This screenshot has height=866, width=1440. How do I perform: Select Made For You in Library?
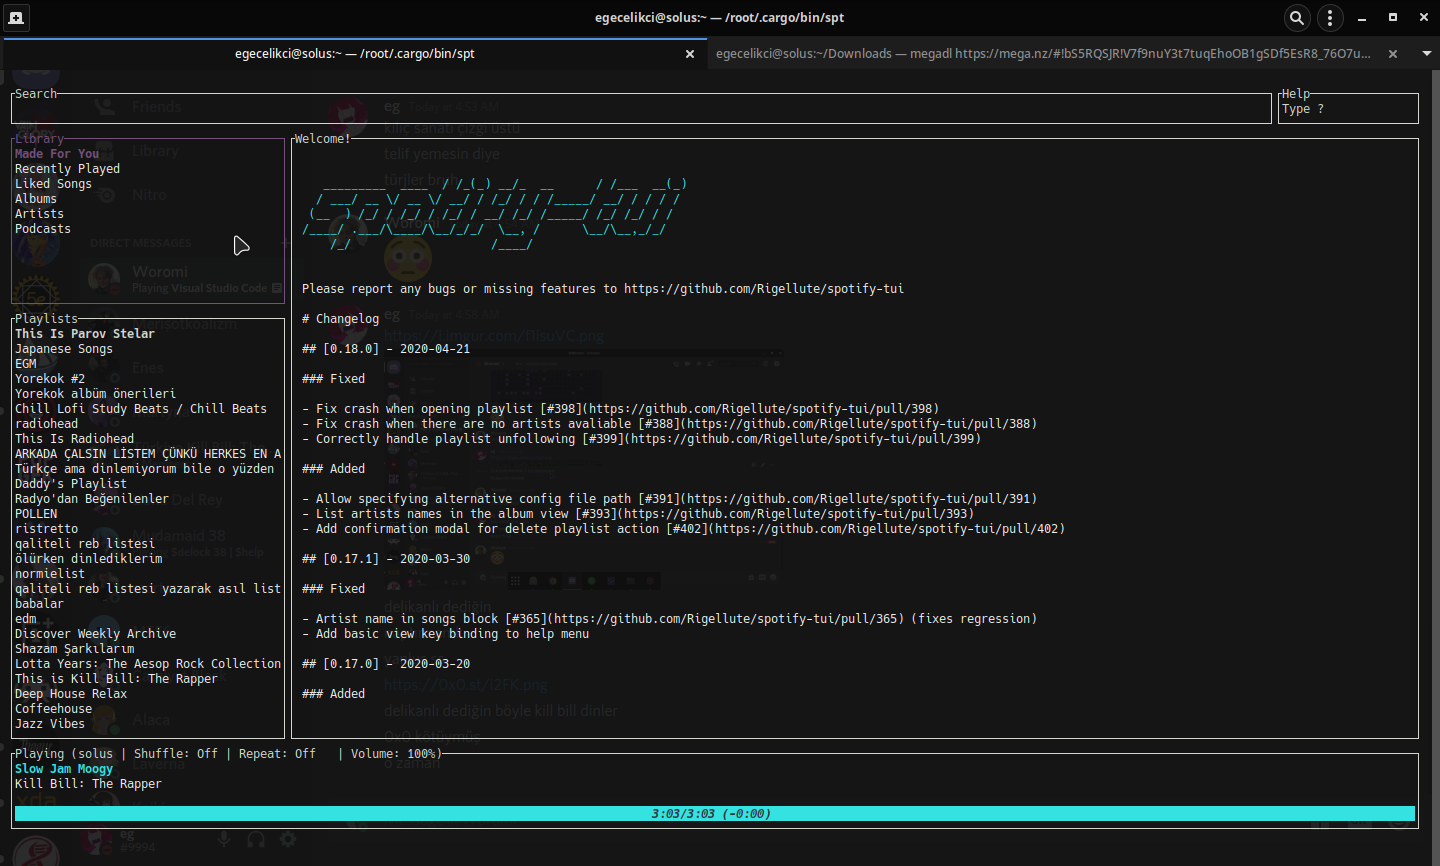[57, 154]
